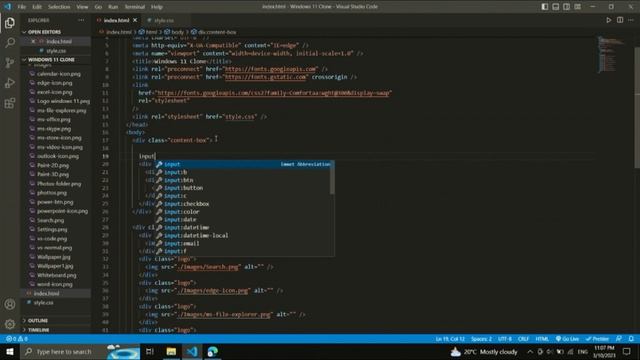Click the style.css href link in code
The height and width of the screenshot is (360, 640).
240,117
